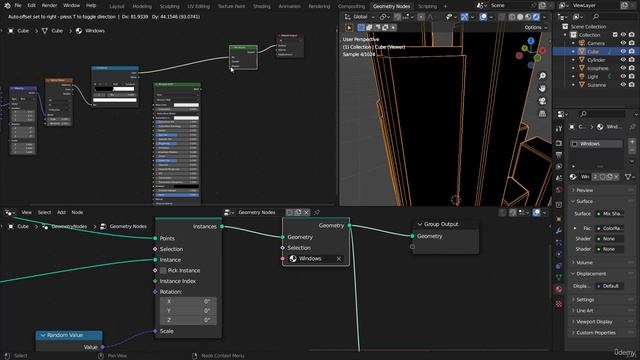Open the Add menu in the geometry node editor

pyautogui.click(x=61, y=212)
